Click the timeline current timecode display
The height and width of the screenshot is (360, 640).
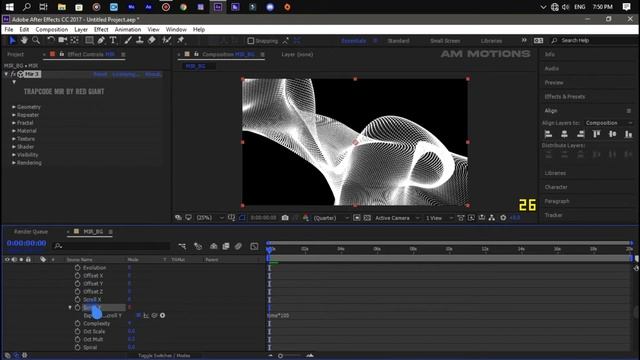tap(27, 243)
